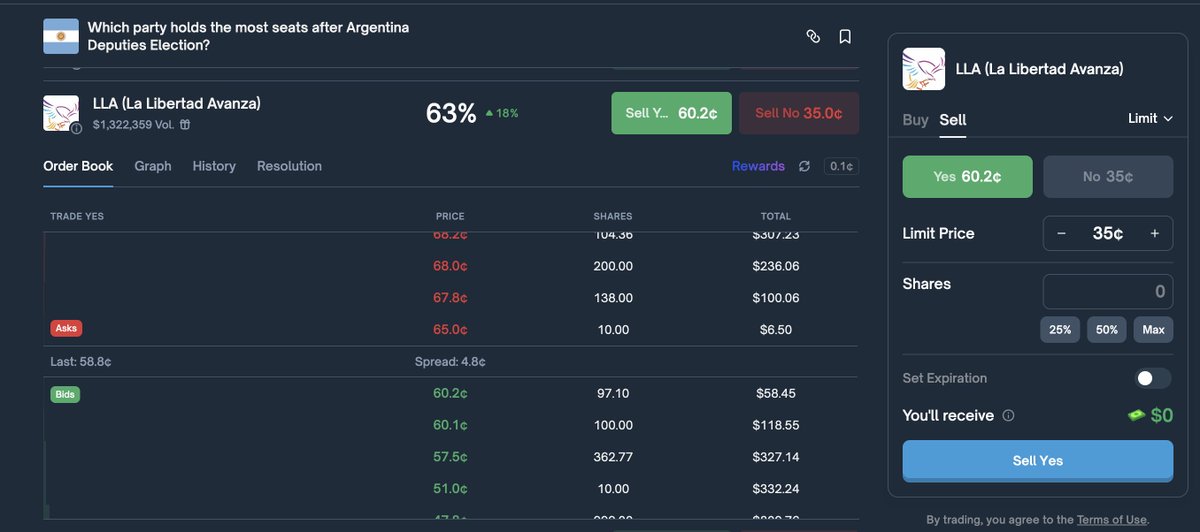The image size is (1200, 532).
Task: Select the Buy tab in the trade panel
Action: (x=915, y=119)
